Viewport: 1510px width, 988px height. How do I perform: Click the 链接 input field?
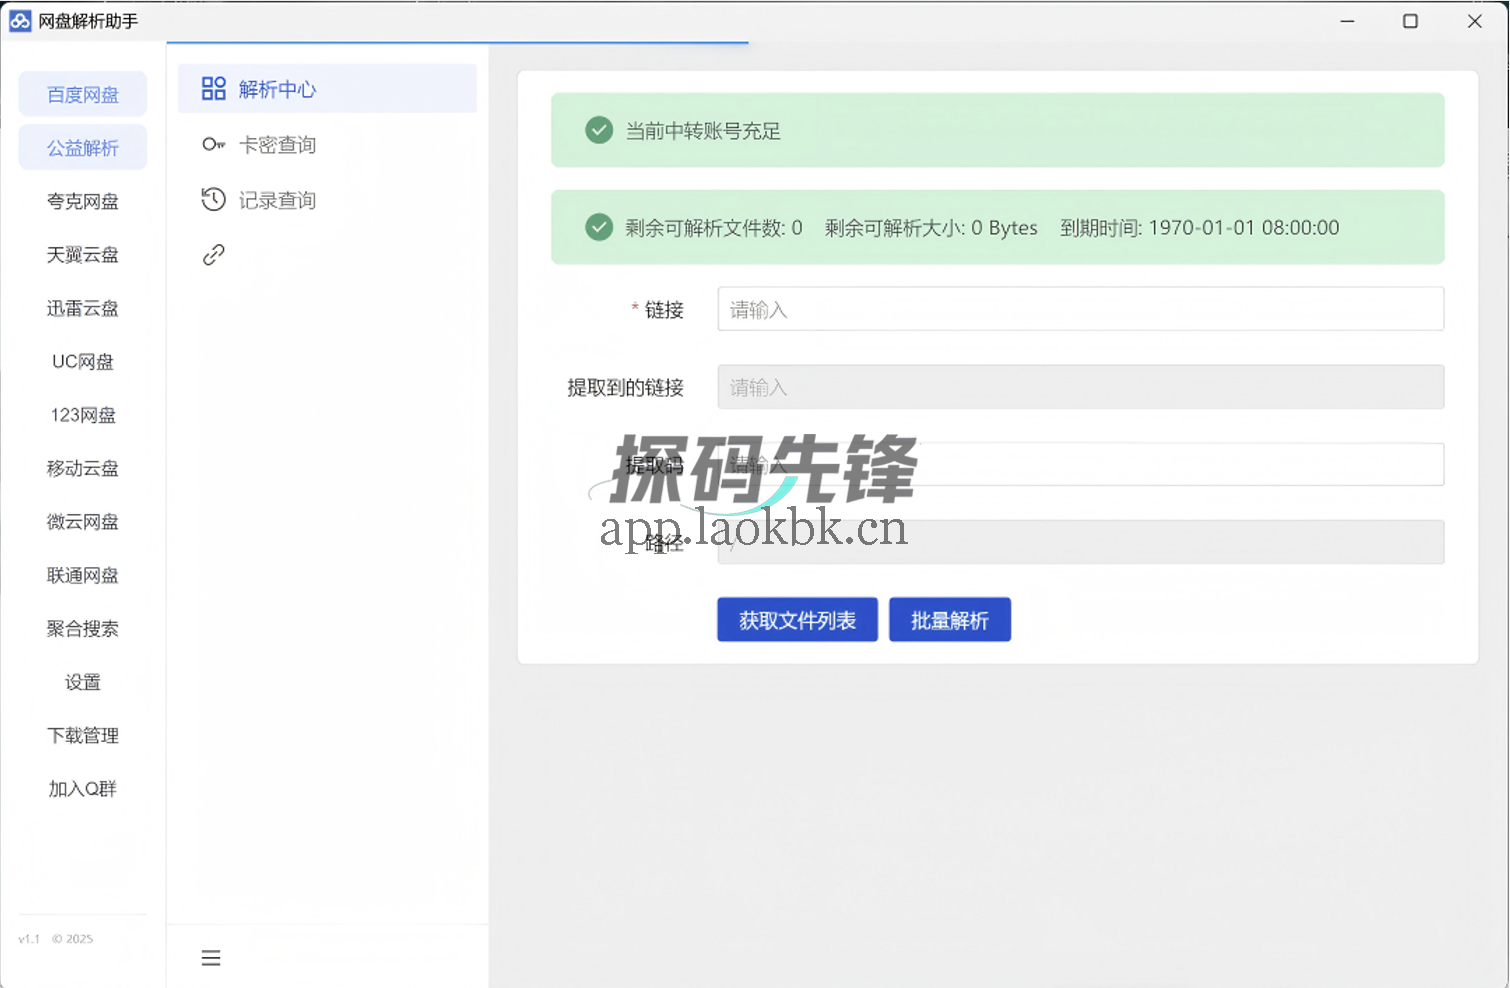pos(1080,309)
